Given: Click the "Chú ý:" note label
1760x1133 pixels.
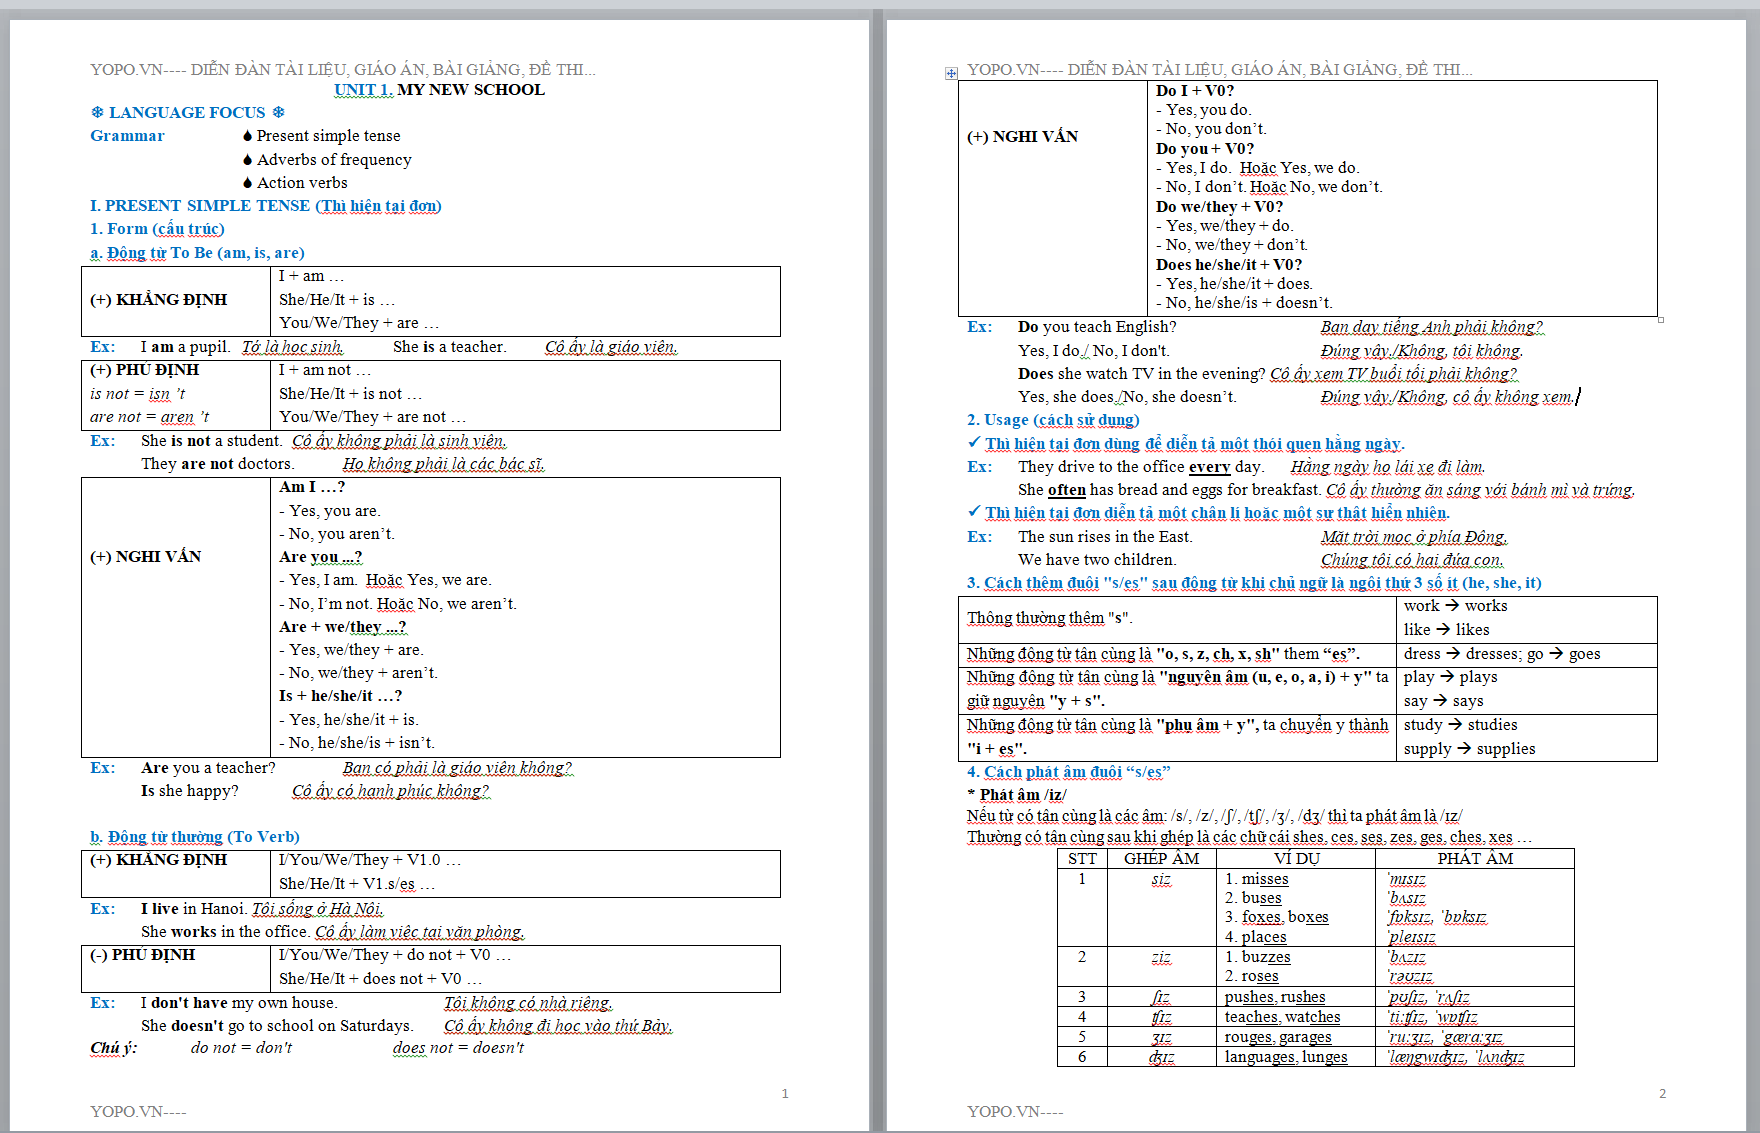Looking at the screenshot, I should (x=114, y=1048).
